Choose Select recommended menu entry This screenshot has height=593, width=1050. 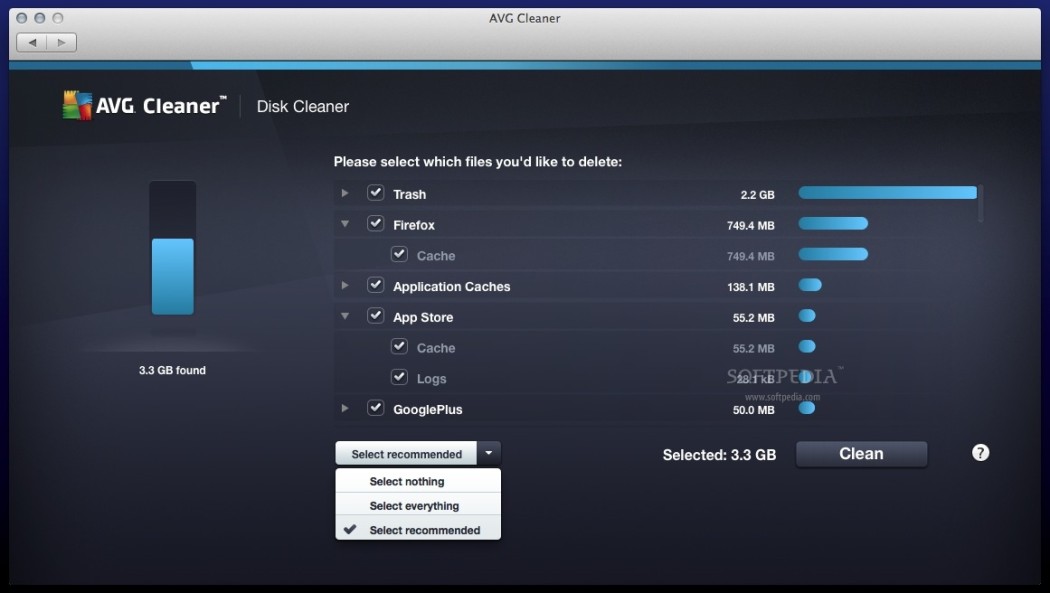(418, 529)
